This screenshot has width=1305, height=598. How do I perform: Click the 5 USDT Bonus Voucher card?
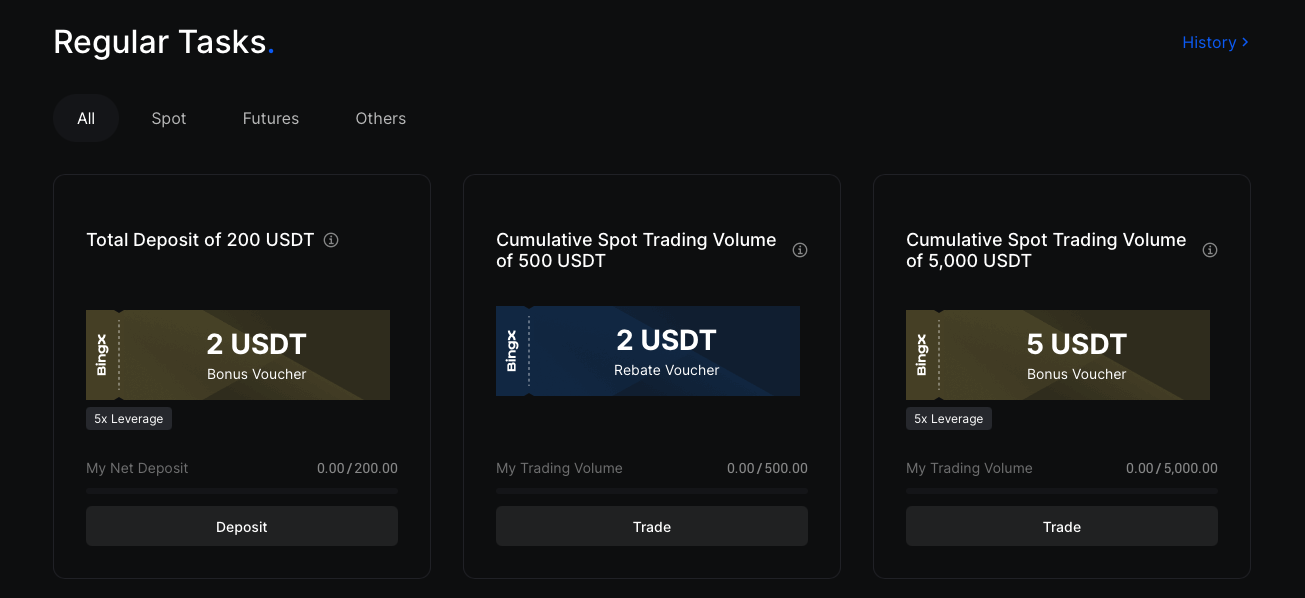tap(1058, 355)
